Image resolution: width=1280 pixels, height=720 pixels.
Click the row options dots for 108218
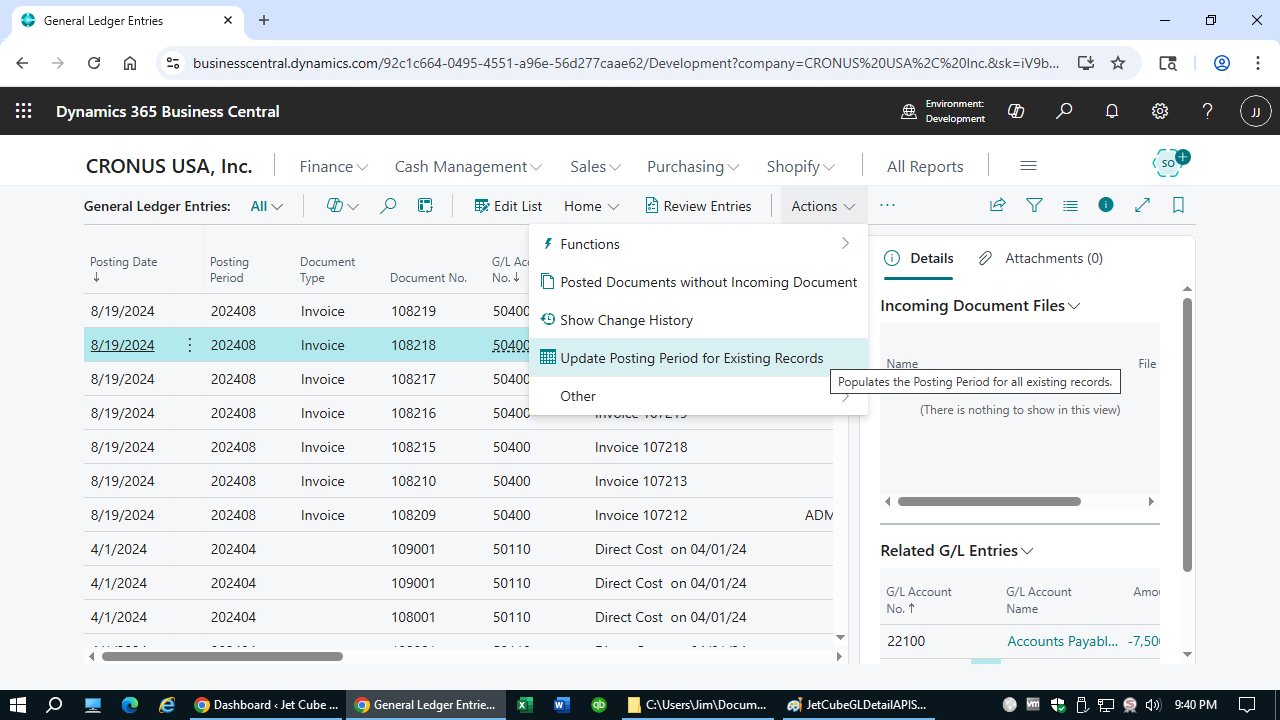(190, 345)
